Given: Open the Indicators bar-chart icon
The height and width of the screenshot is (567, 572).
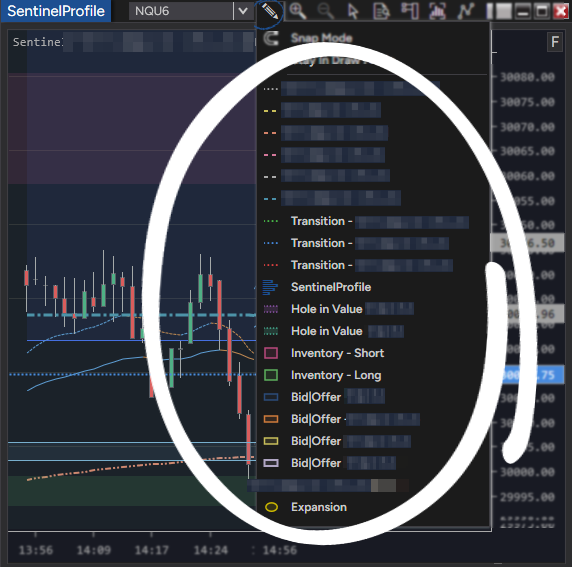Looking at the screenshot, I should [x=437, y=11].
